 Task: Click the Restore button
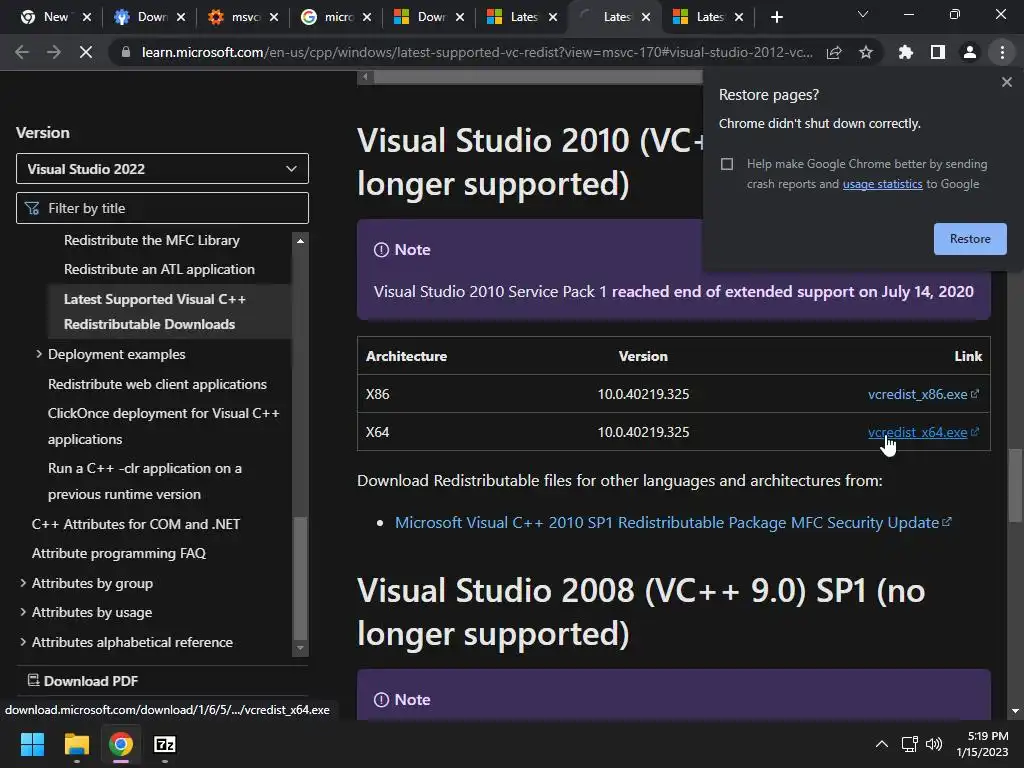click(970, 239)
